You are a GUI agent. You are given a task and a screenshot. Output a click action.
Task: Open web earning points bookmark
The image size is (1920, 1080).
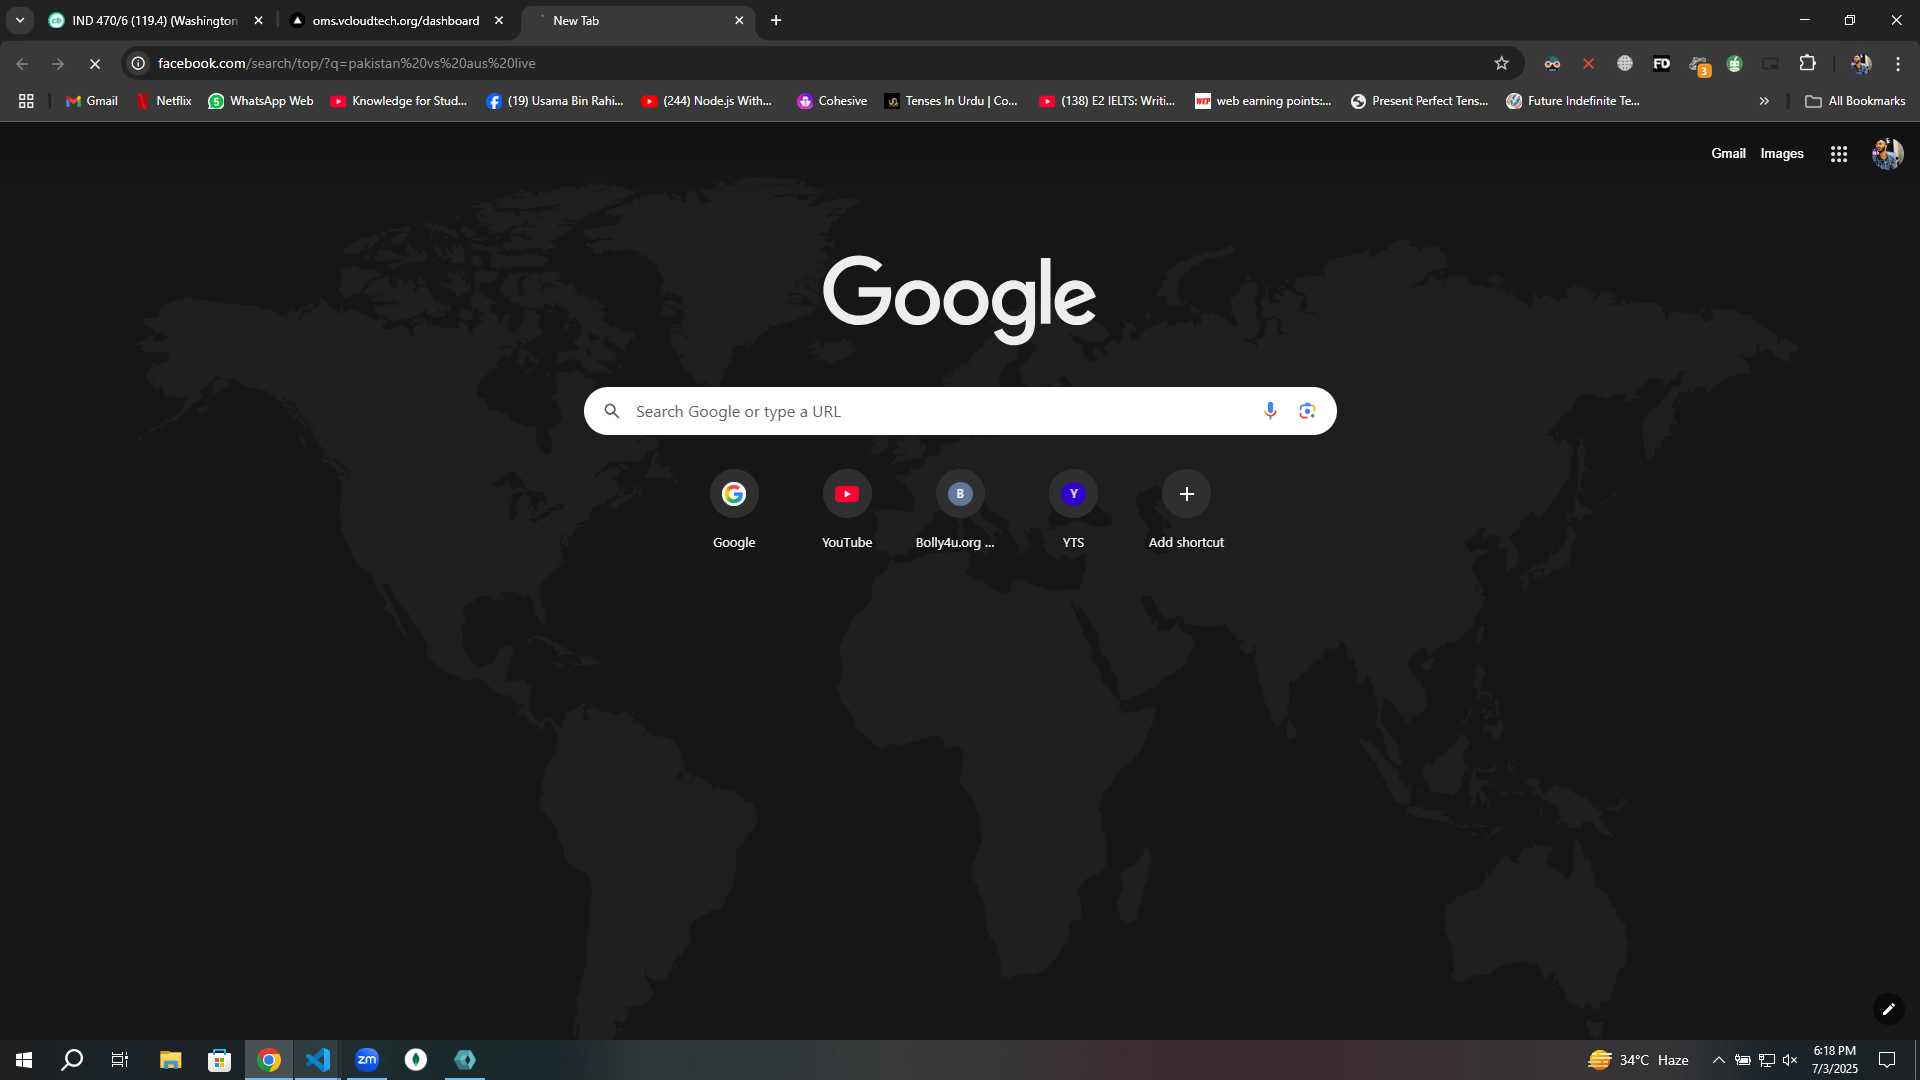(1262, 101)
